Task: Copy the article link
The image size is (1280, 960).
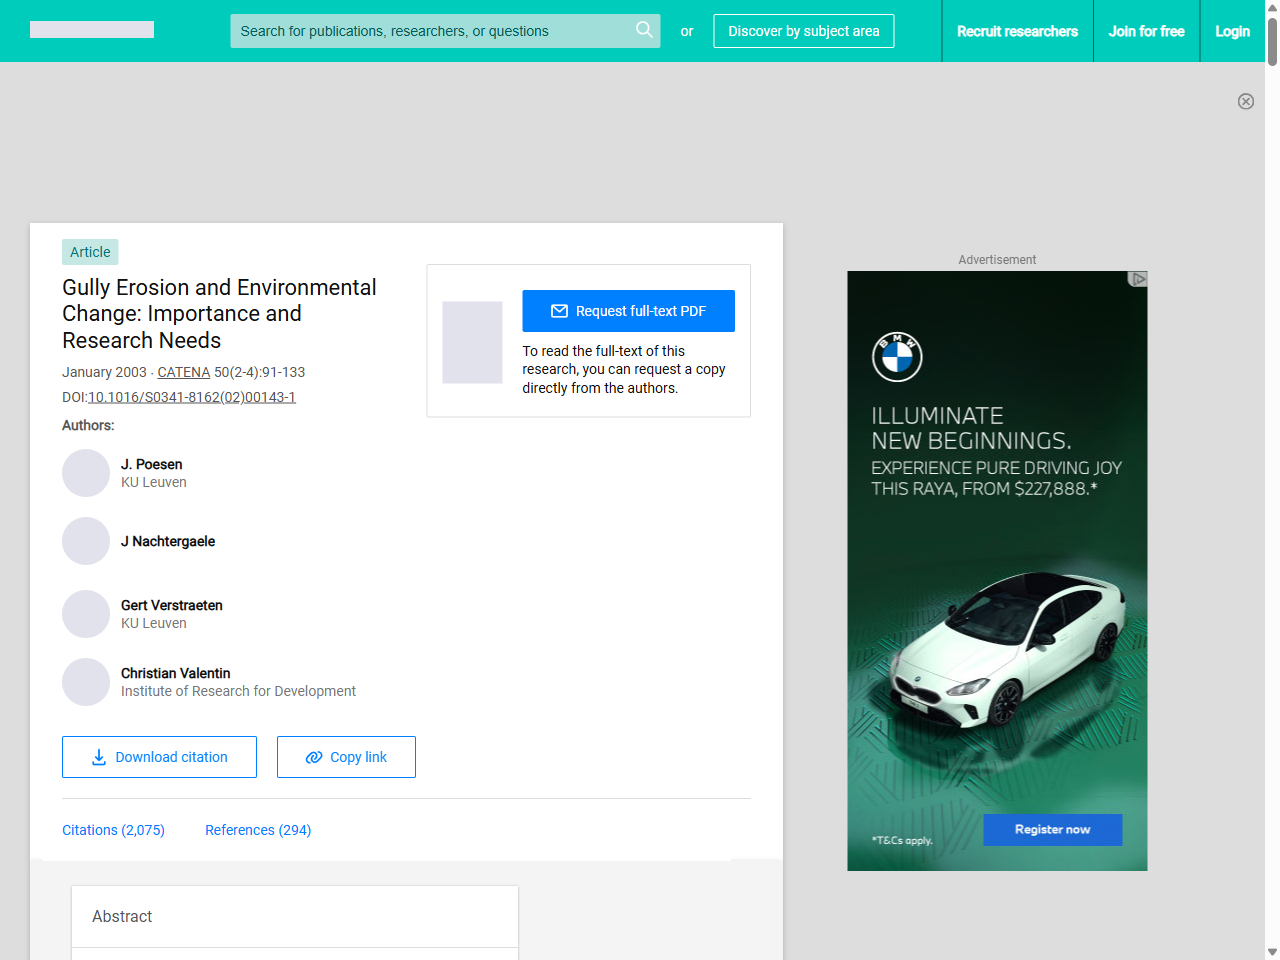Action: pos(346,757)
